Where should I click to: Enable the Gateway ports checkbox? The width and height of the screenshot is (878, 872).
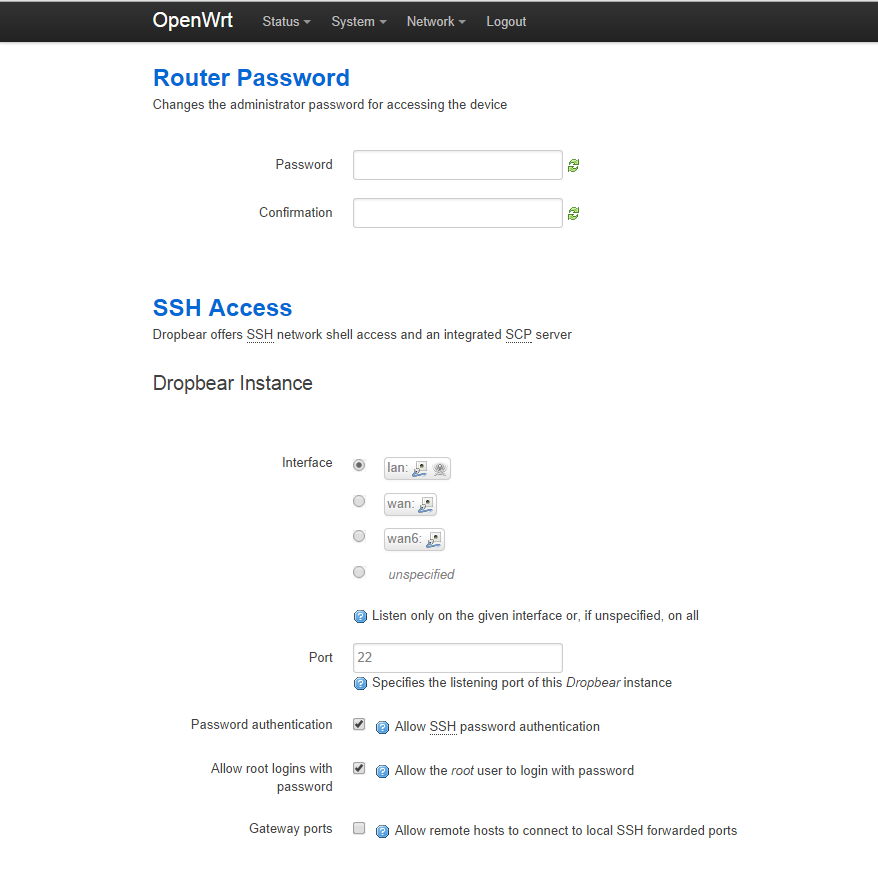click(359, 829)
